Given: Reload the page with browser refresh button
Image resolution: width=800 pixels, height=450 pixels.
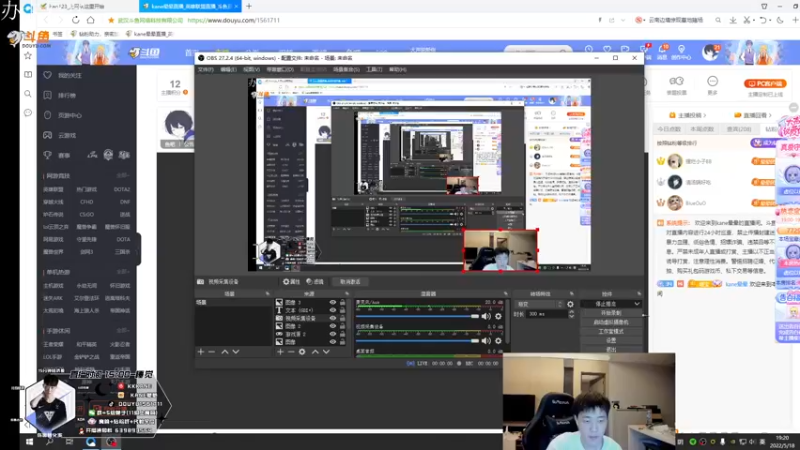Looking at the screenshot, I should 76,20.
